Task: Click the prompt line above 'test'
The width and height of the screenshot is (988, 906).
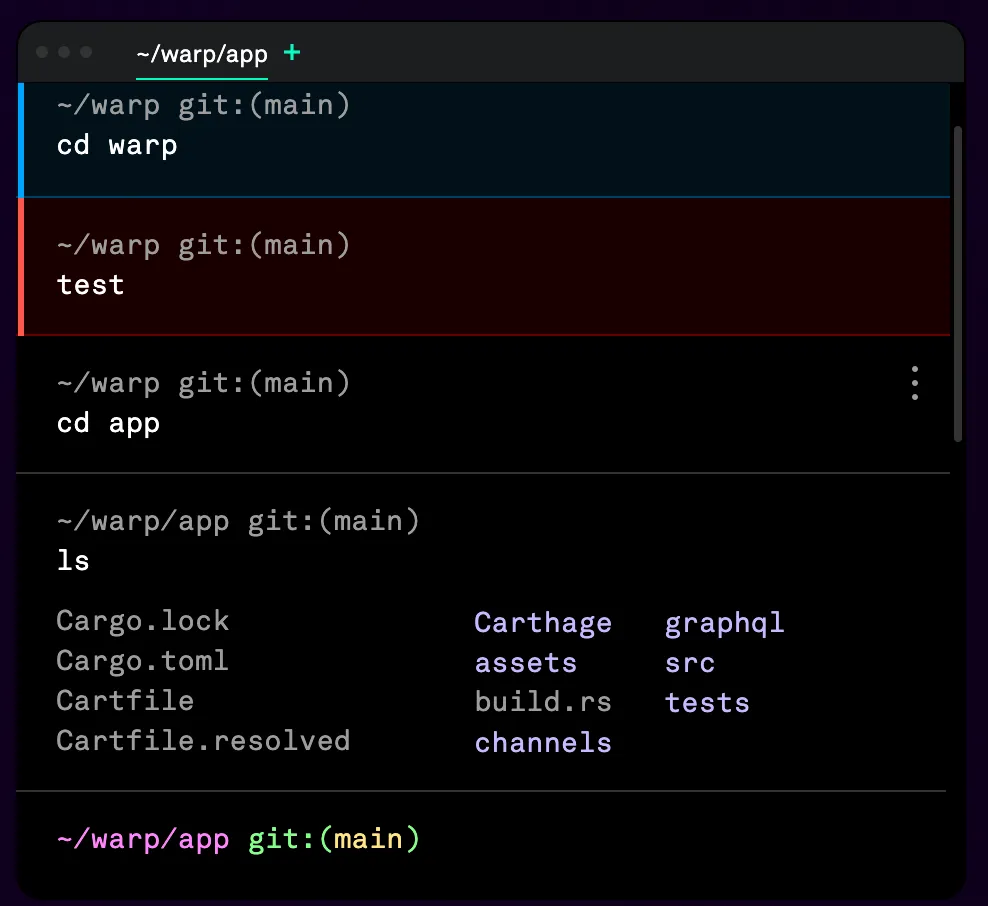Action: pos(203,245)
